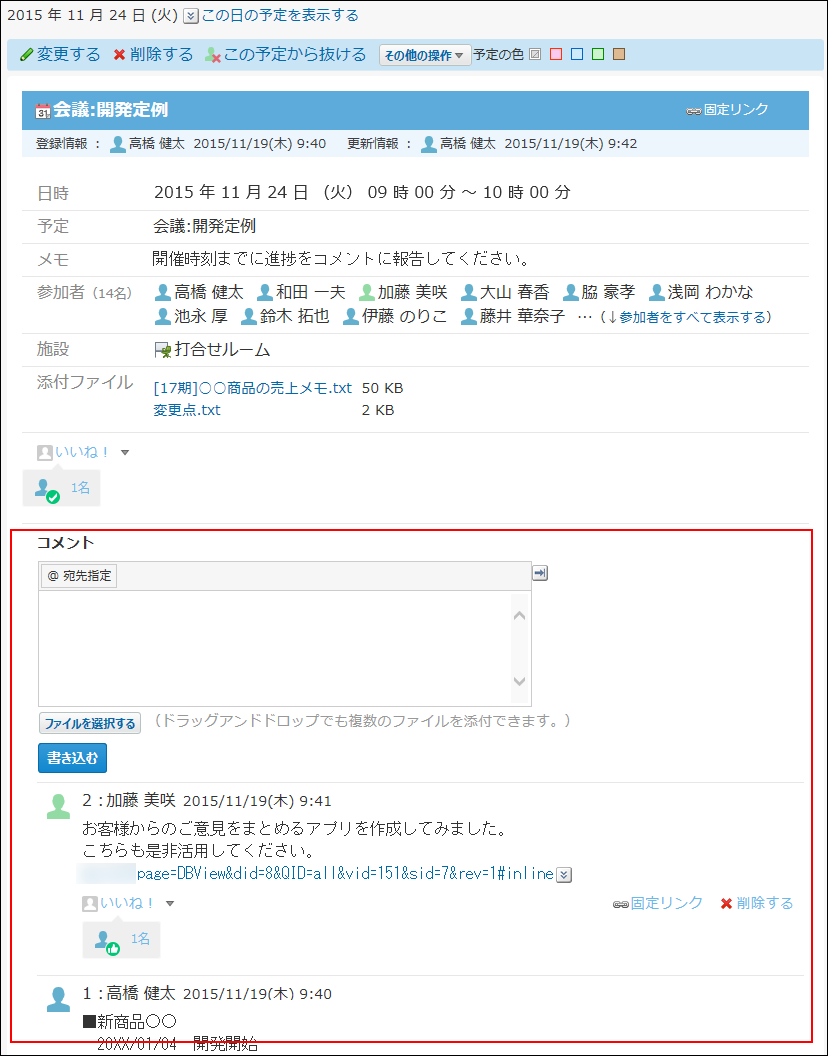Open attachment [17期]○○商品の売上メモ.txt

pyautogui.click(x=253, y=388)
